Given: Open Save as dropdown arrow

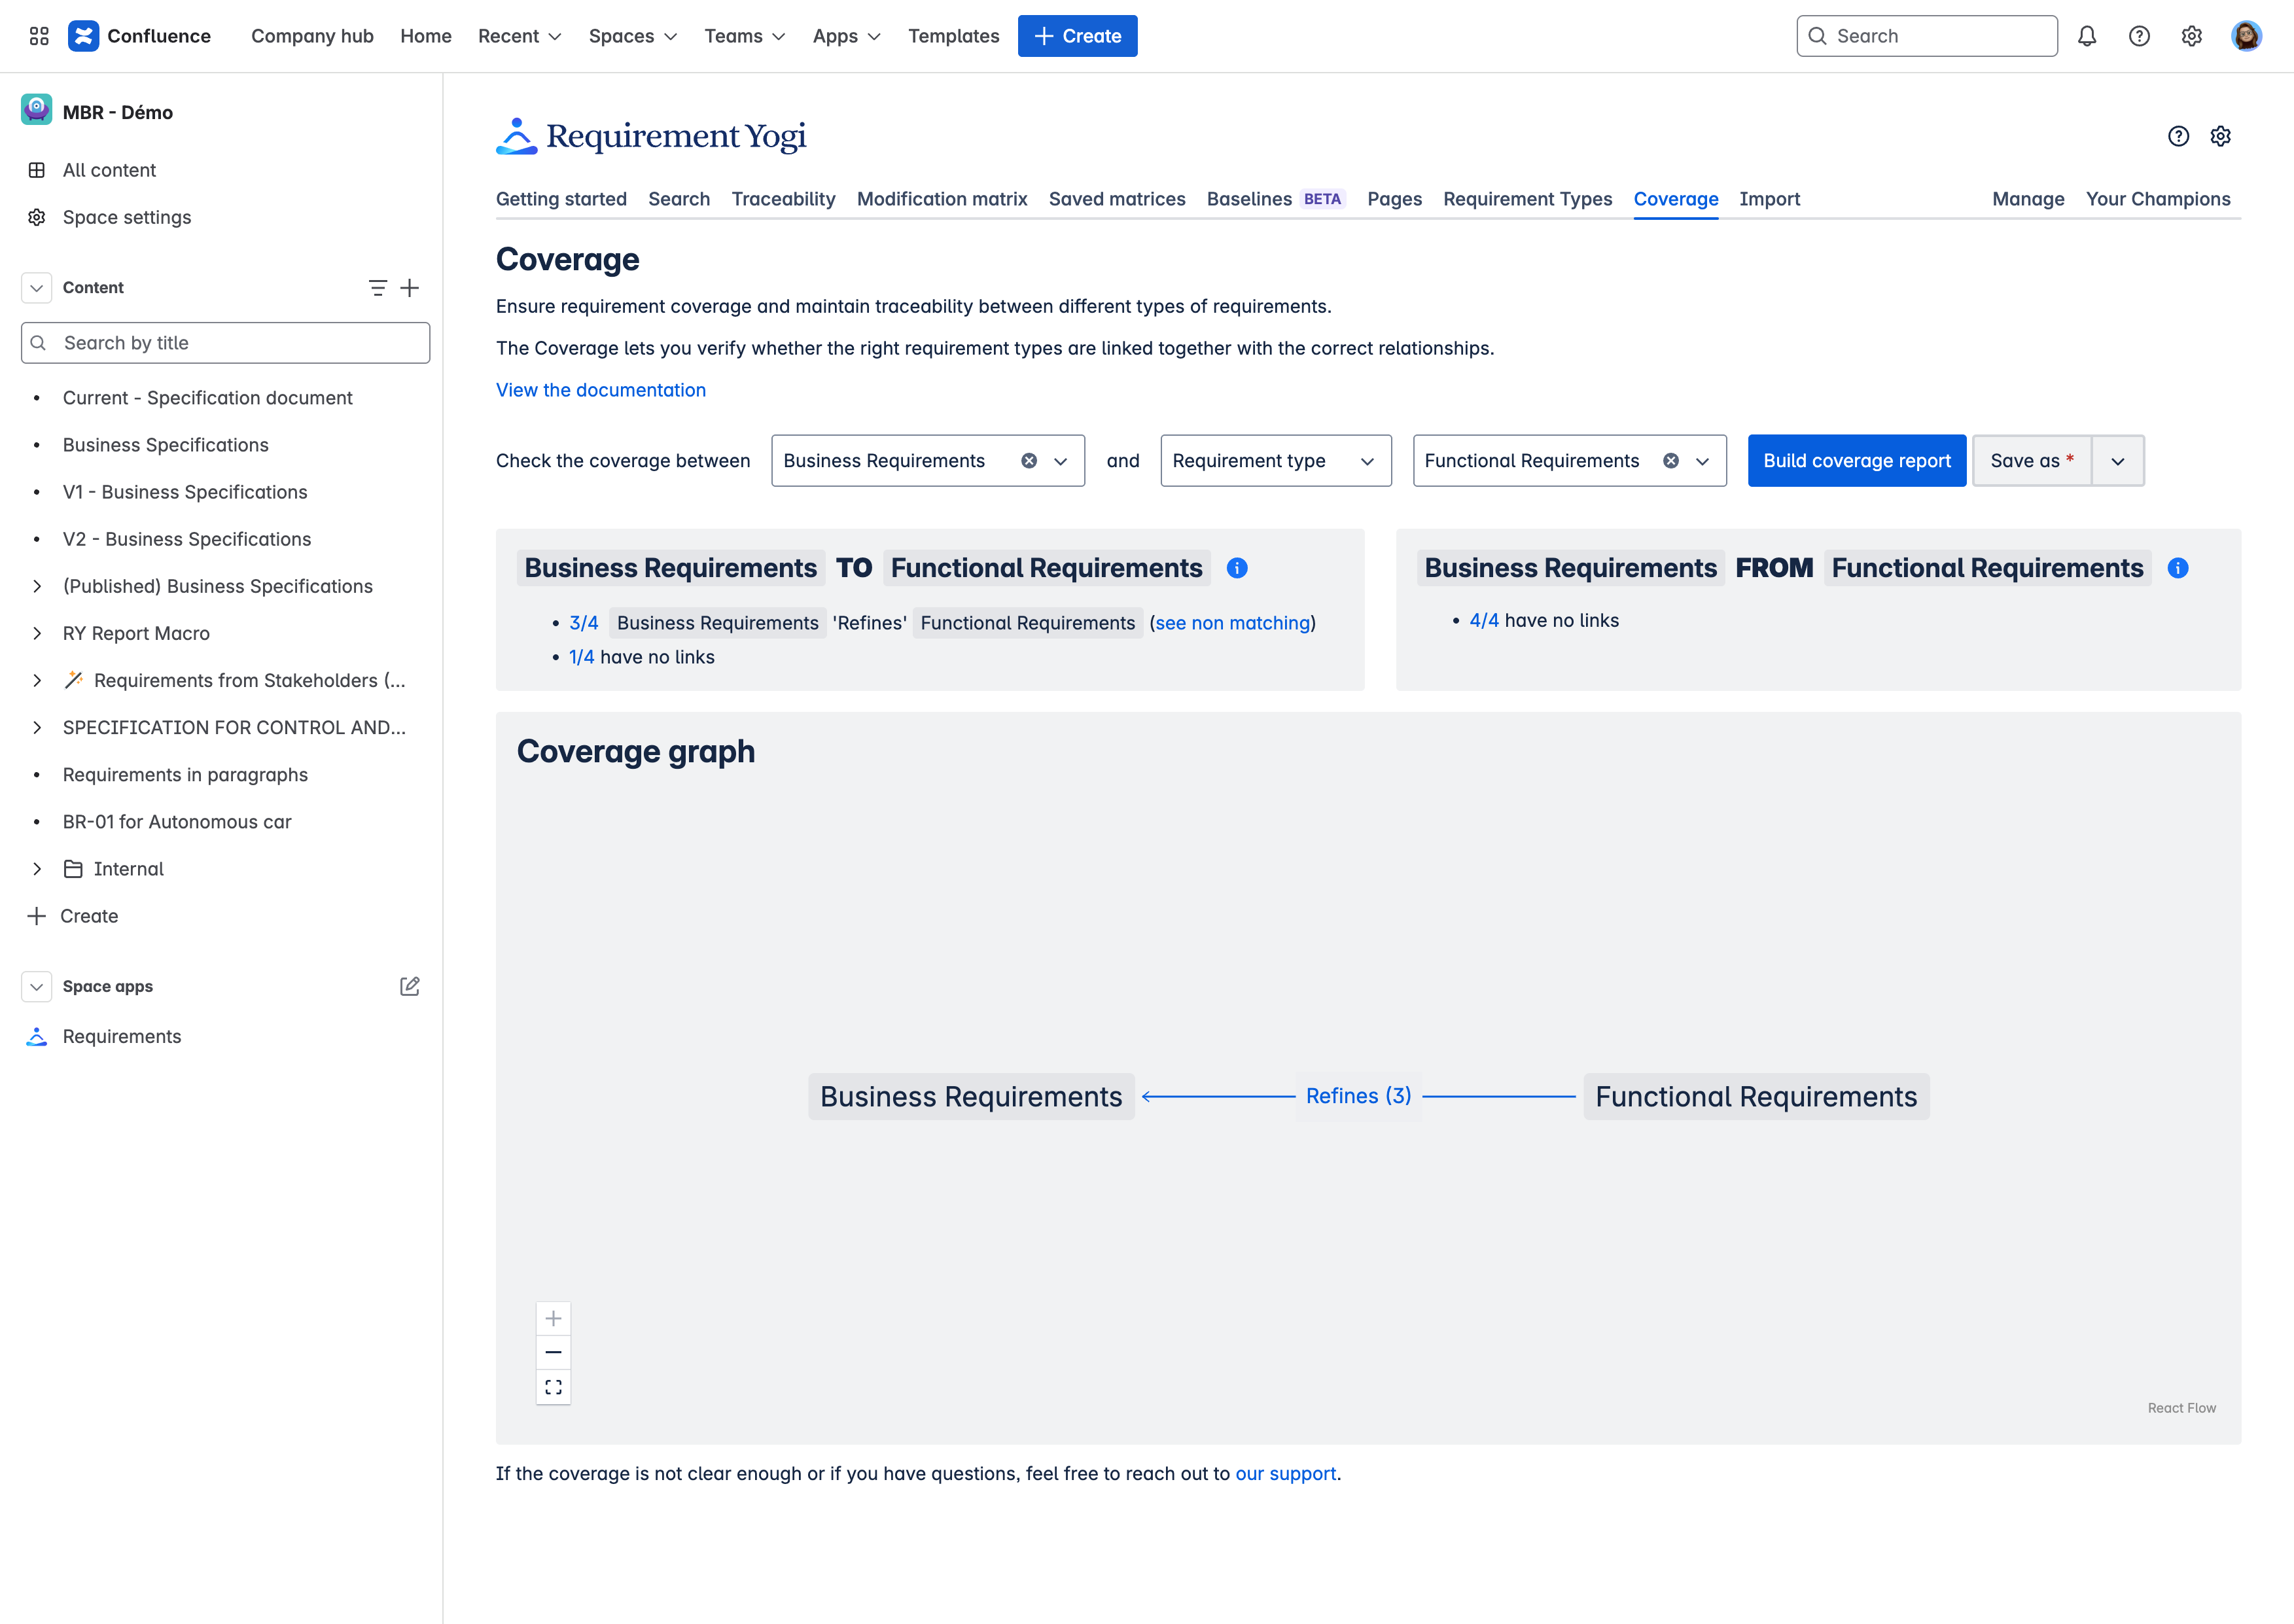Looking at the screenshot, I should coord(2117,461).
